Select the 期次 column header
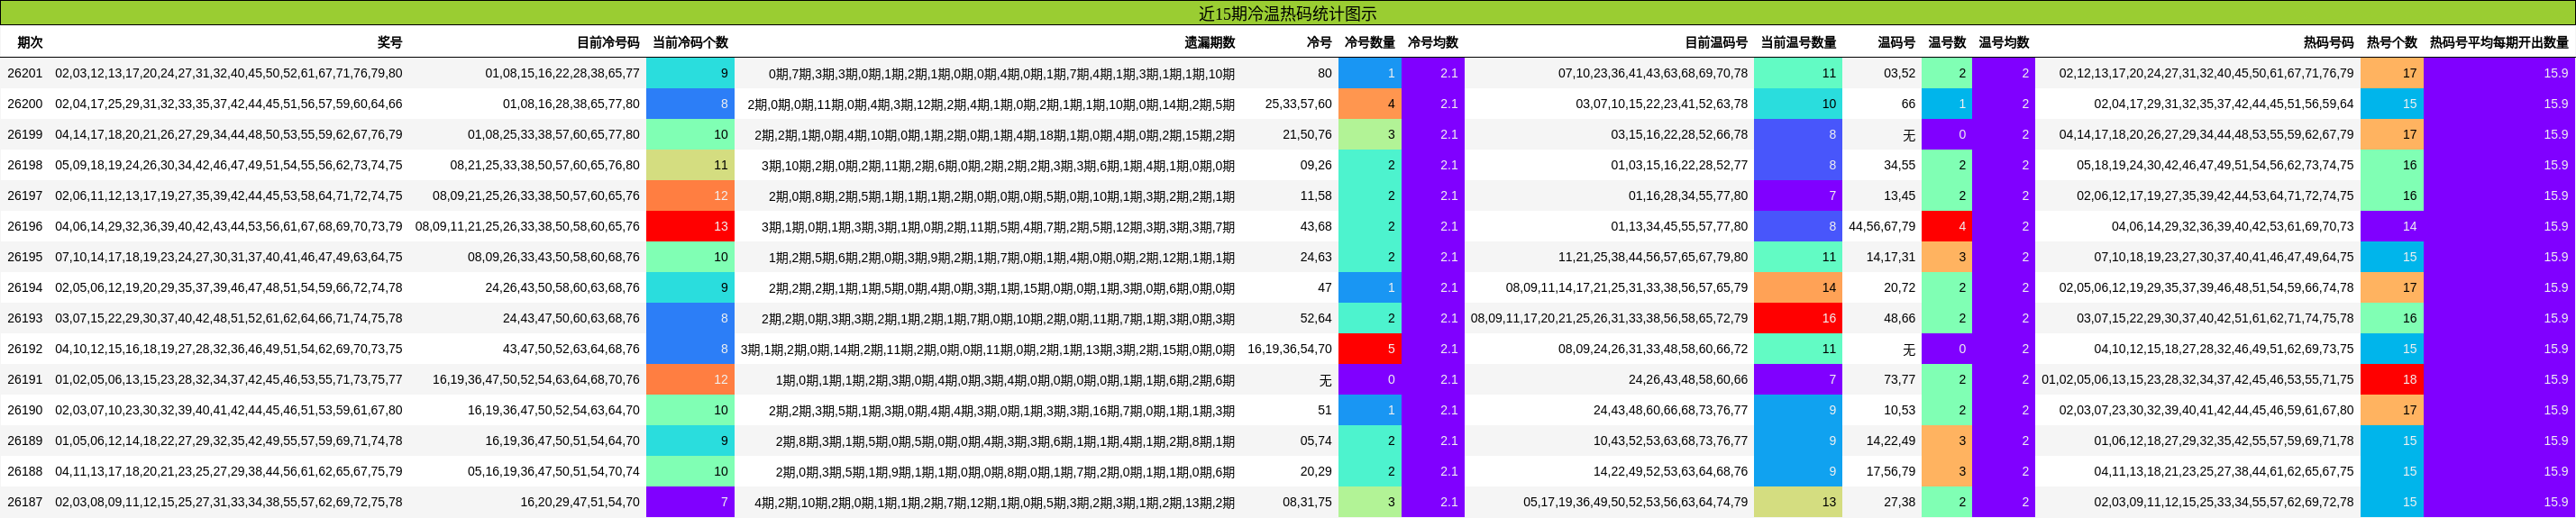The image size is (2576, 518). [30, 43]
